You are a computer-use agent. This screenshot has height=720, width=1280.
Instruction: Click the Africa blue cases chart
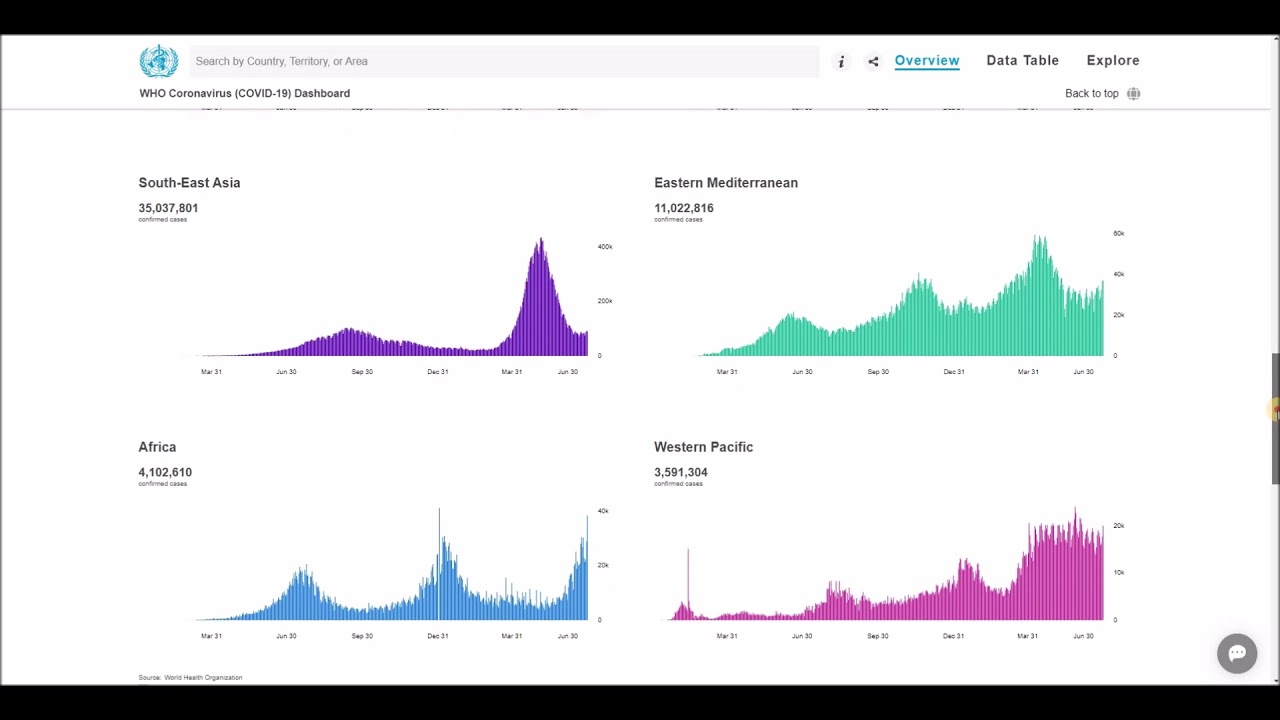392,565
